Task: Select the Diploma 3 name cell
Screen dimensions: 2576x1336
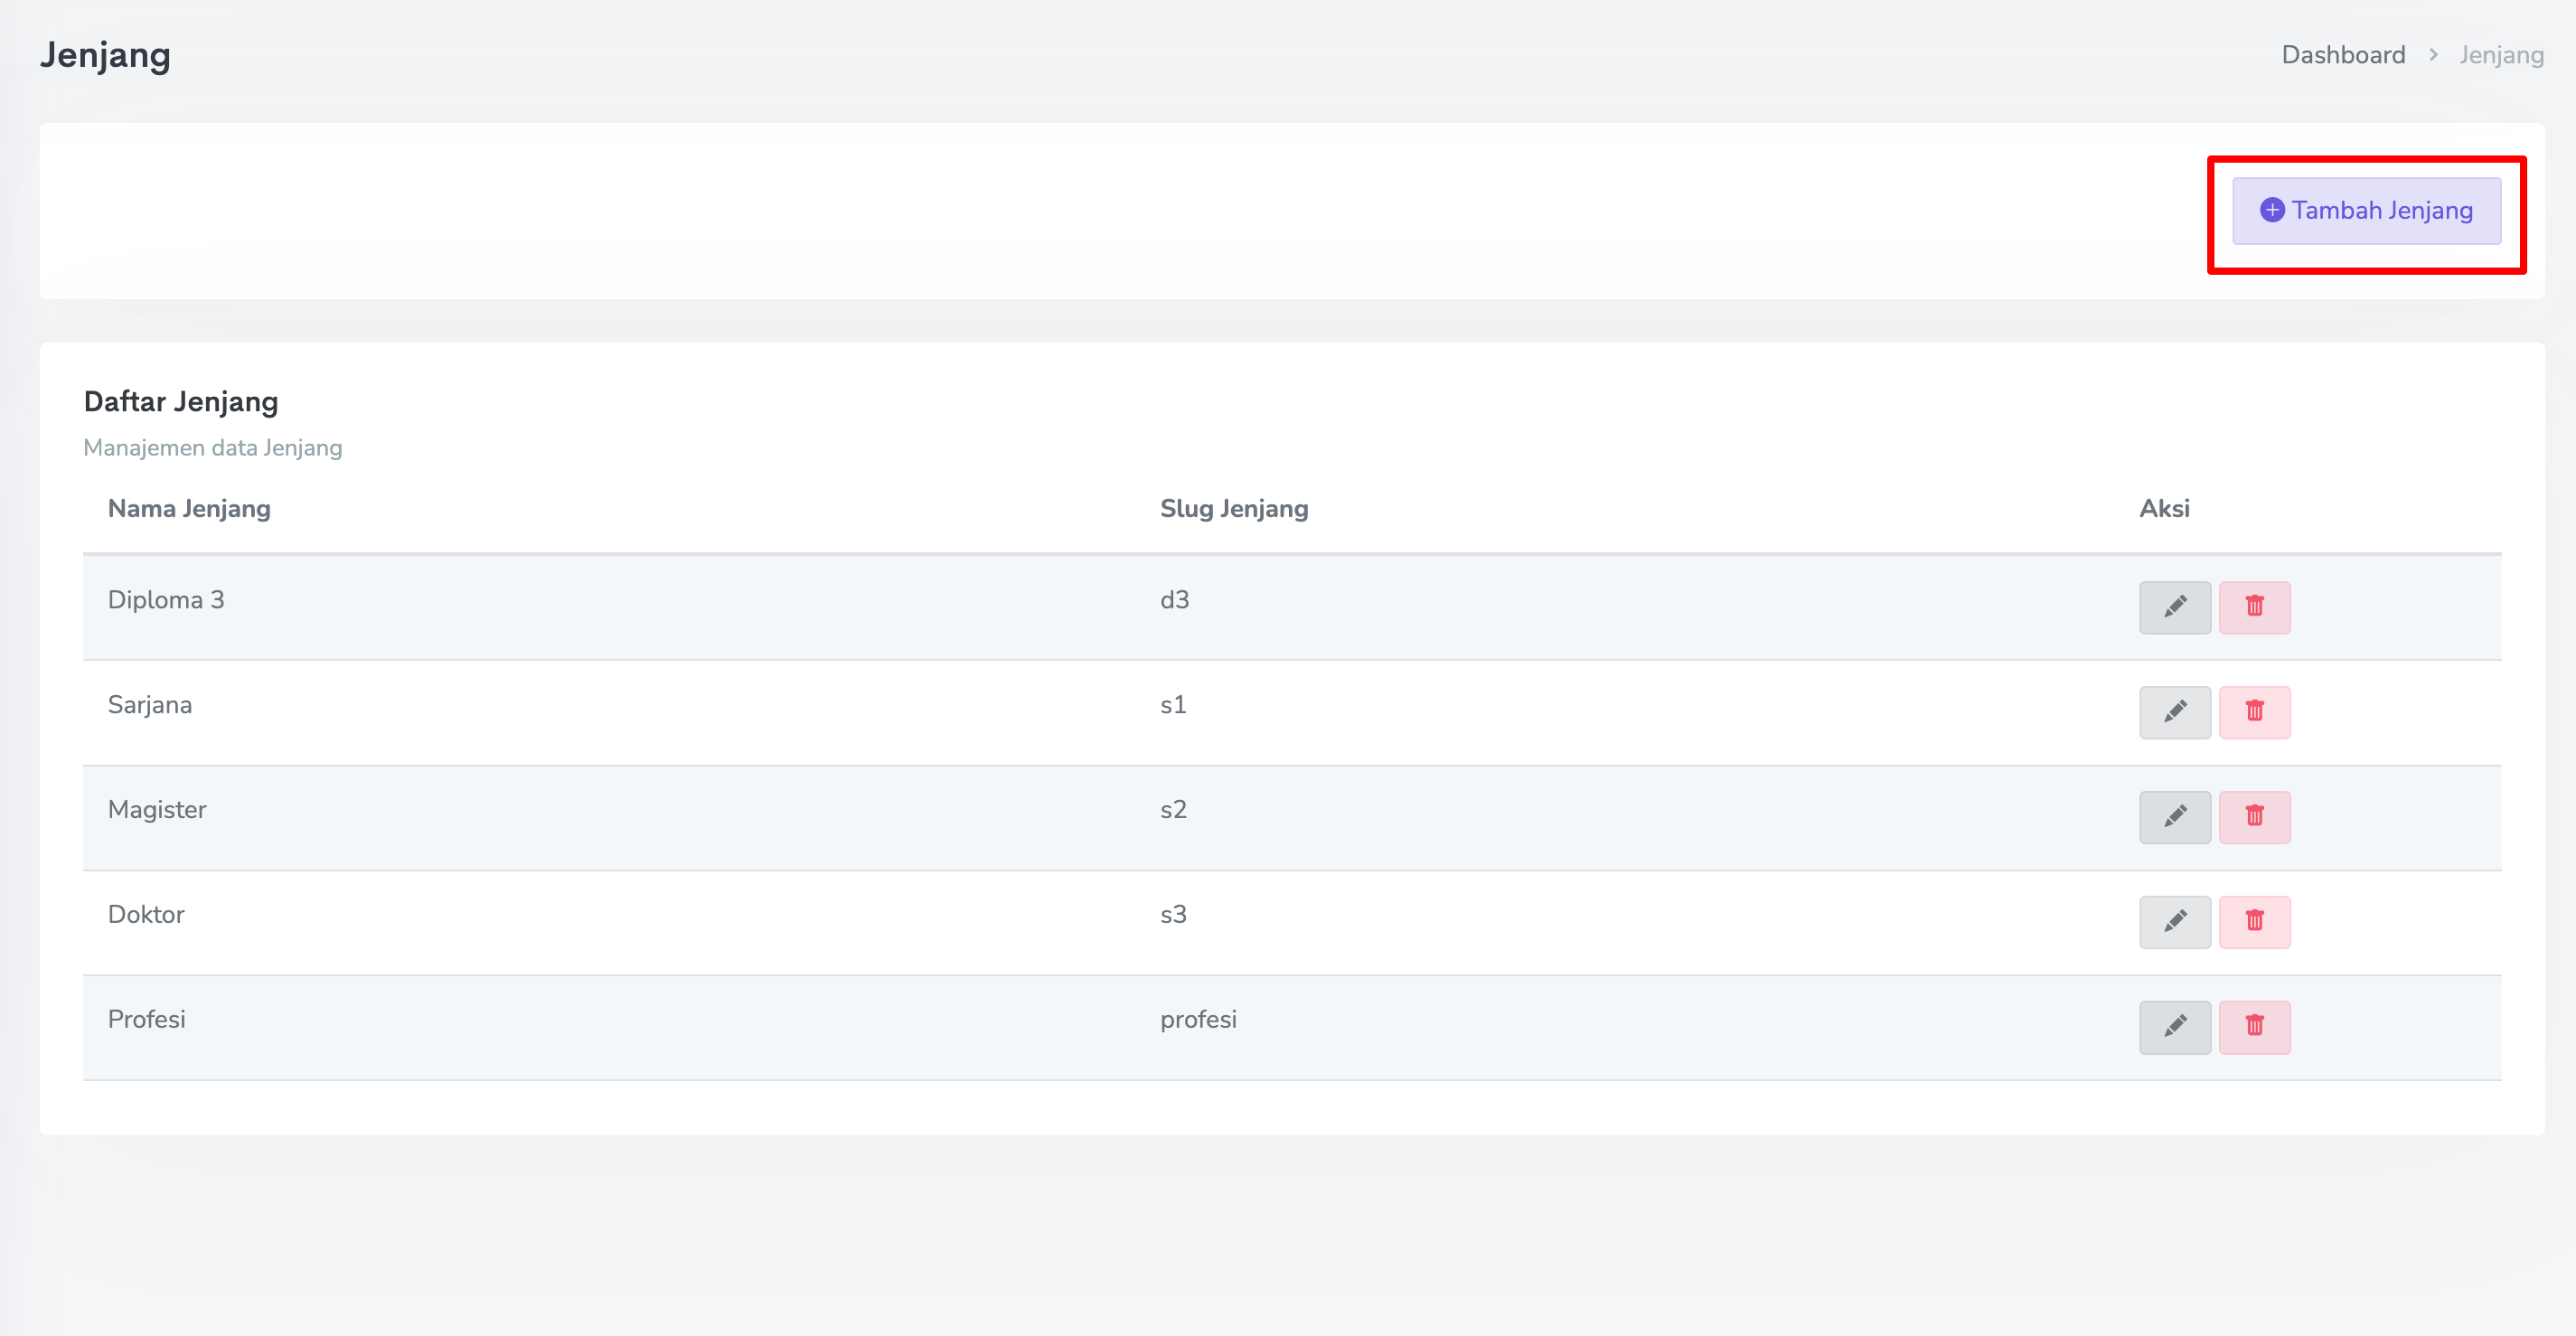Action: pos(166,600)
